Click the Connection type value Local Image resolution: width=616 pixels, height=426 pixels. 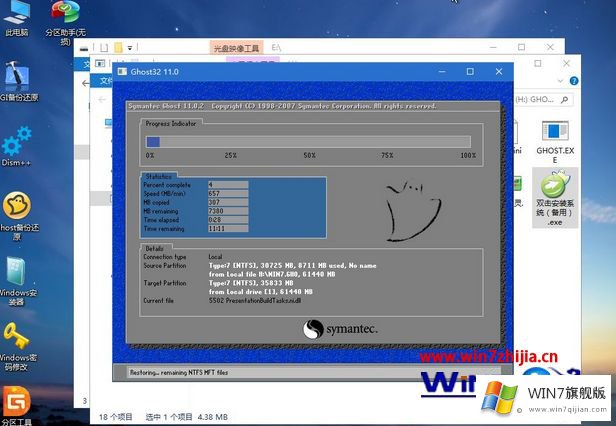[215, 257]
